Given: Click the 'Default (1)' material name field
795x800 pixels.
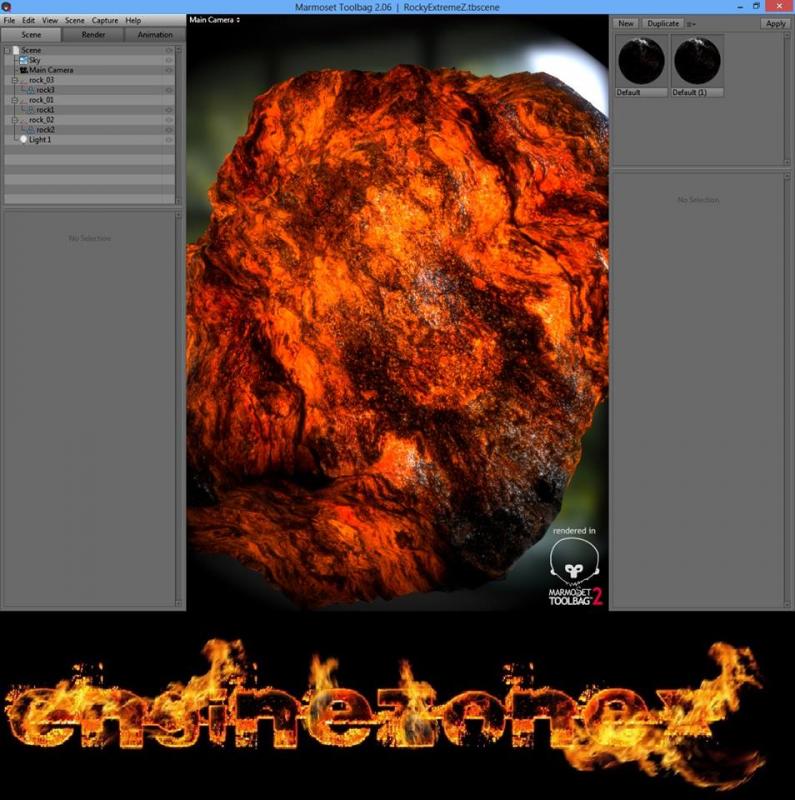Looking at the screenshot, I should pos(697,92).
